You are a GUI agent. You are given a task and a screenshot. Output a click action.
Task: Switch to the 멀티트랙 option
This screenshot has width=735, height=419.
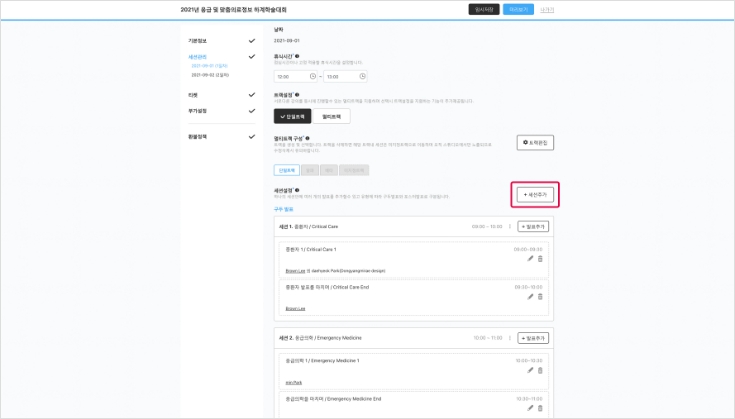coord(338,116)
